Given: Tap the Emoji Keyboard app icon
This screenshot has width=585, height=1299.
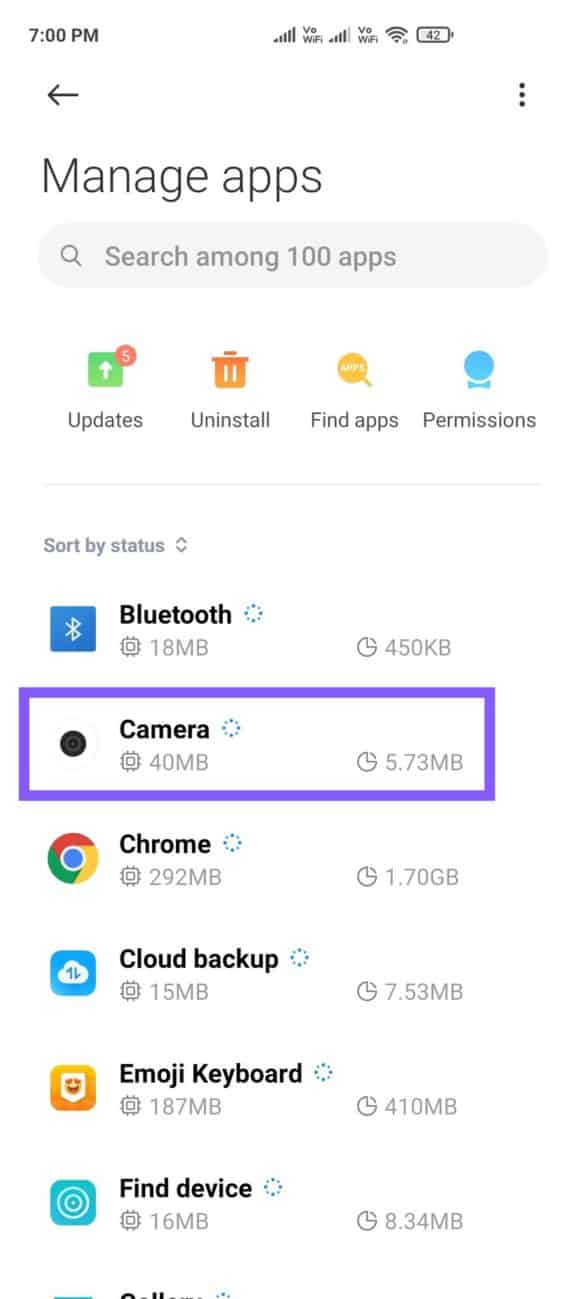Looking at the screenshot, I should click(x=73, y=1089).
